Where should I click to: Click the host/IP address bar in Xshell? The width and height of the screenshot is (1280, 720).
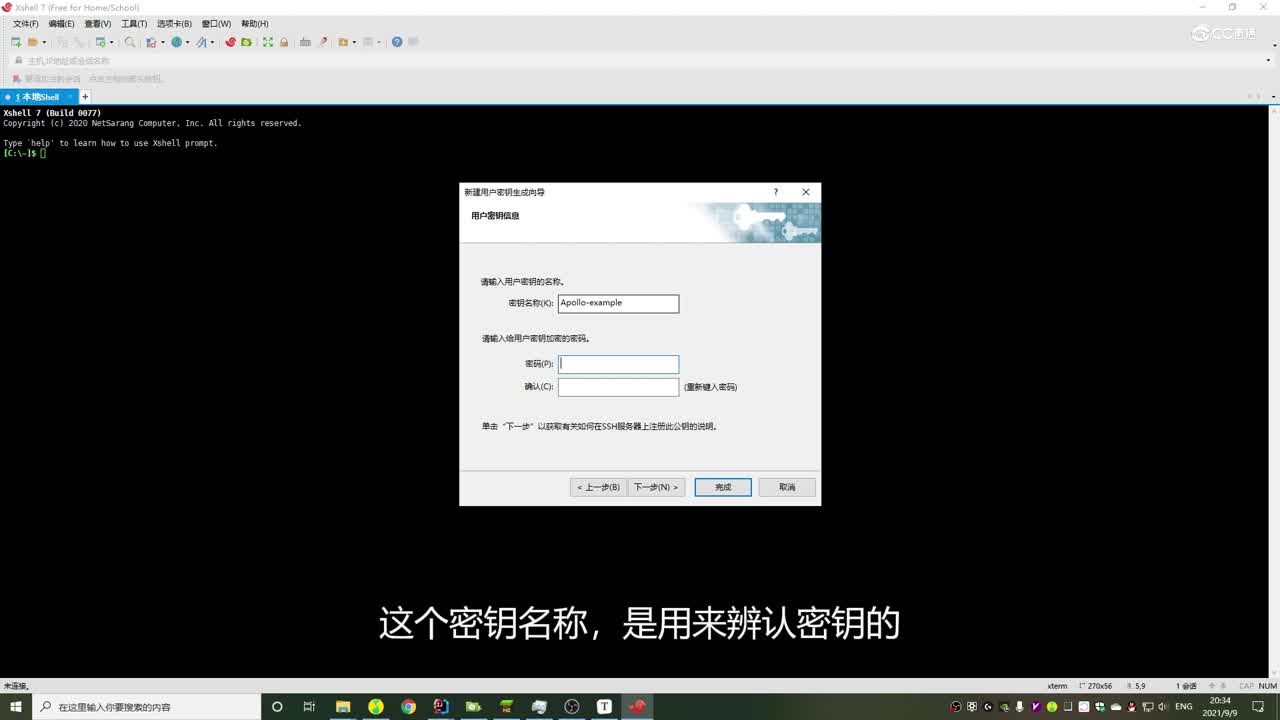pyautogui.click(x=640, y=61)
